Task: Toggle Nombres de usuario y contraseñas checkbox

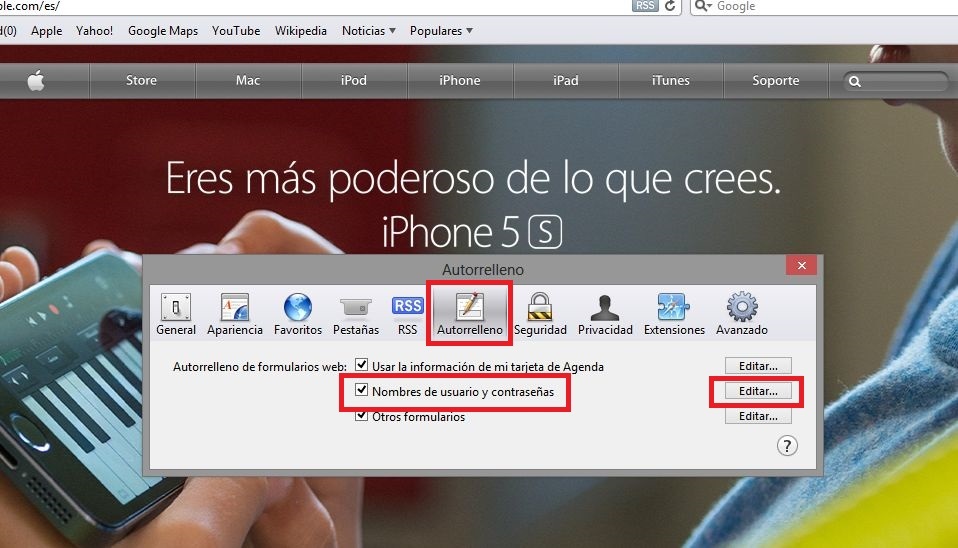Action: [x=362, y=390]
